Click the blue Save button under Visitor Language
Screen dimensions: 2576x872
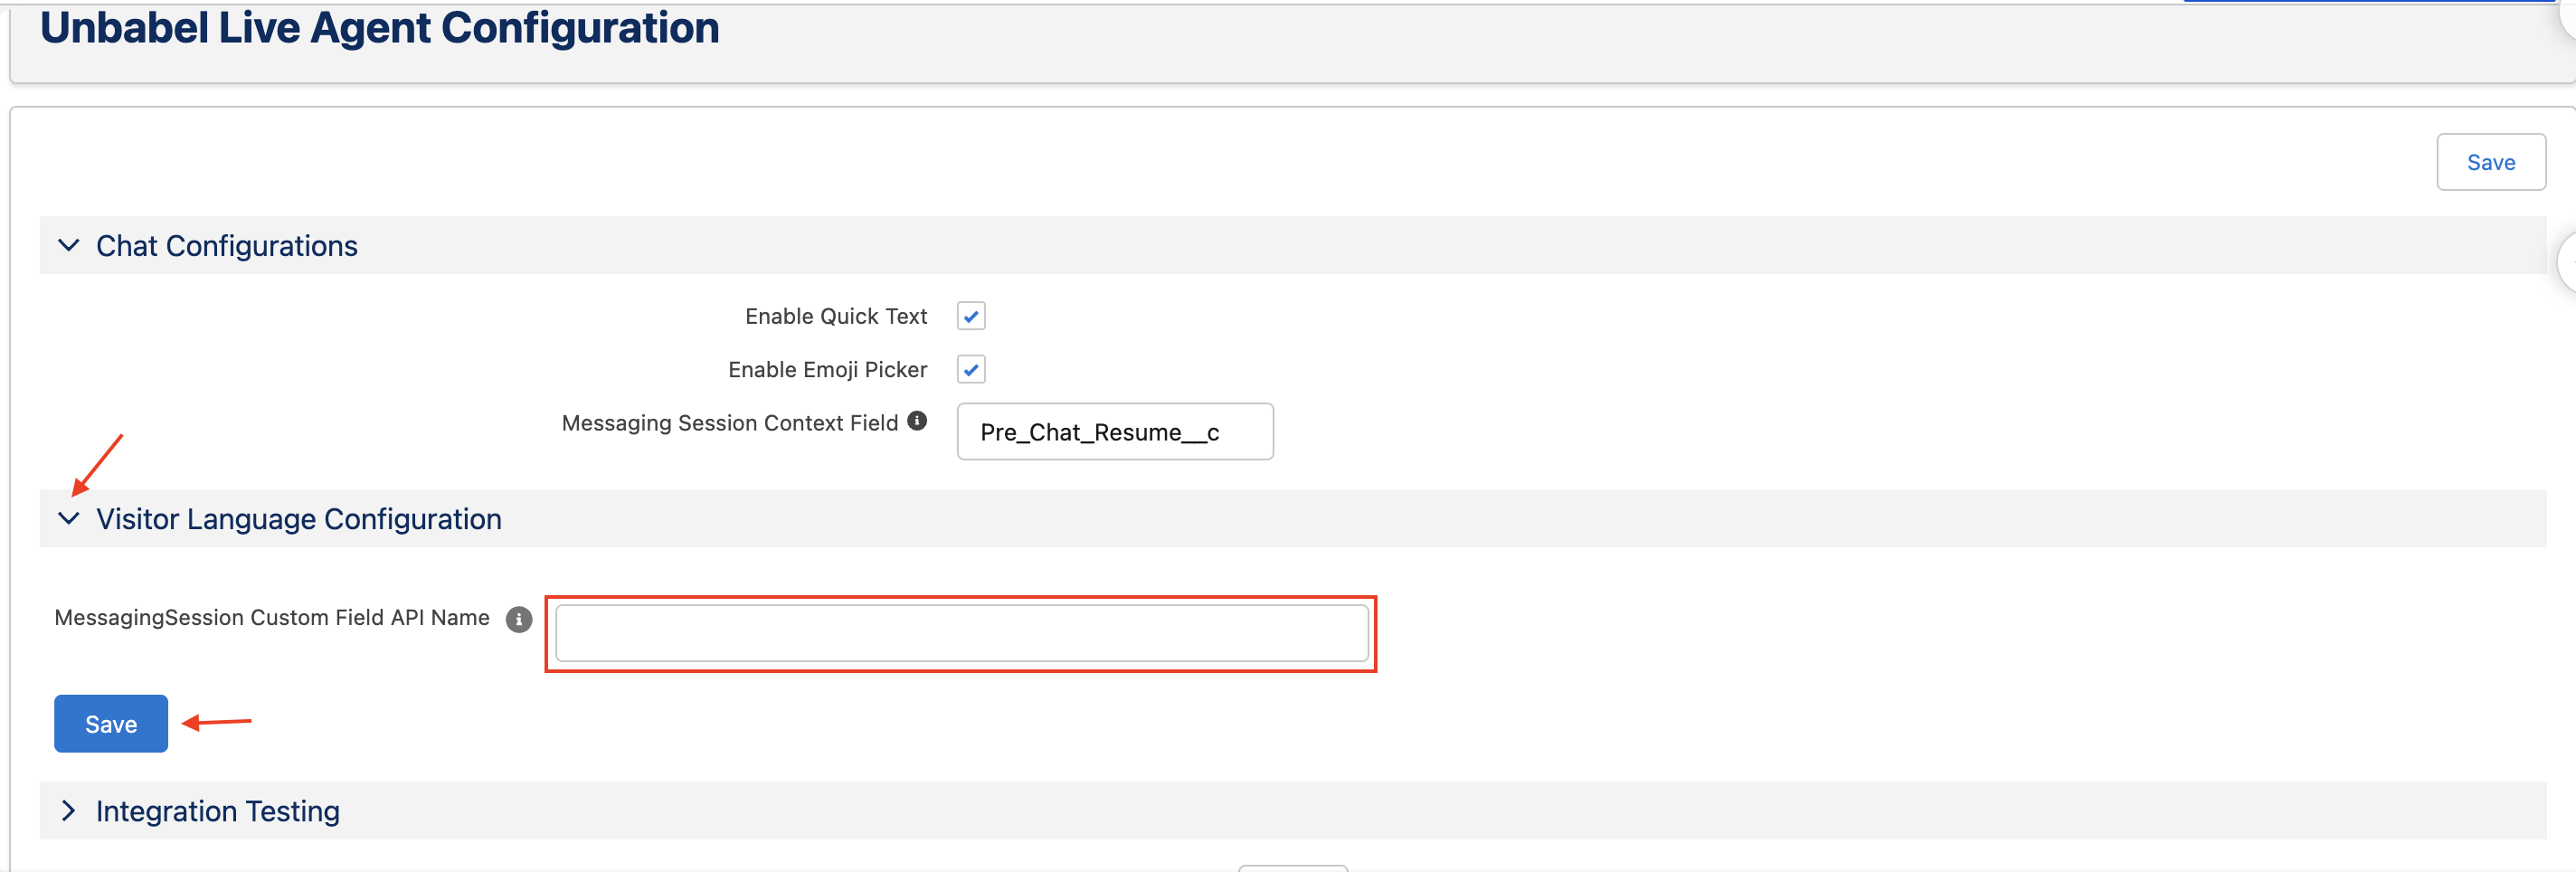pos(111,723)
